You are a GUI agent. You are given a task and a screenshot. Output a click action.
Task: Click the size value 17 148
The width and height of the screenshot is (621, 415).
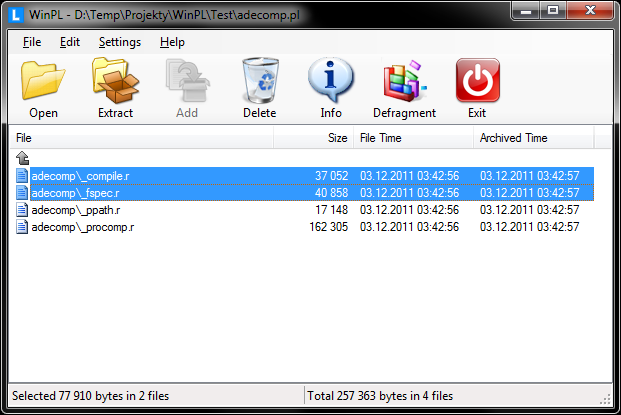coord(331,210)
